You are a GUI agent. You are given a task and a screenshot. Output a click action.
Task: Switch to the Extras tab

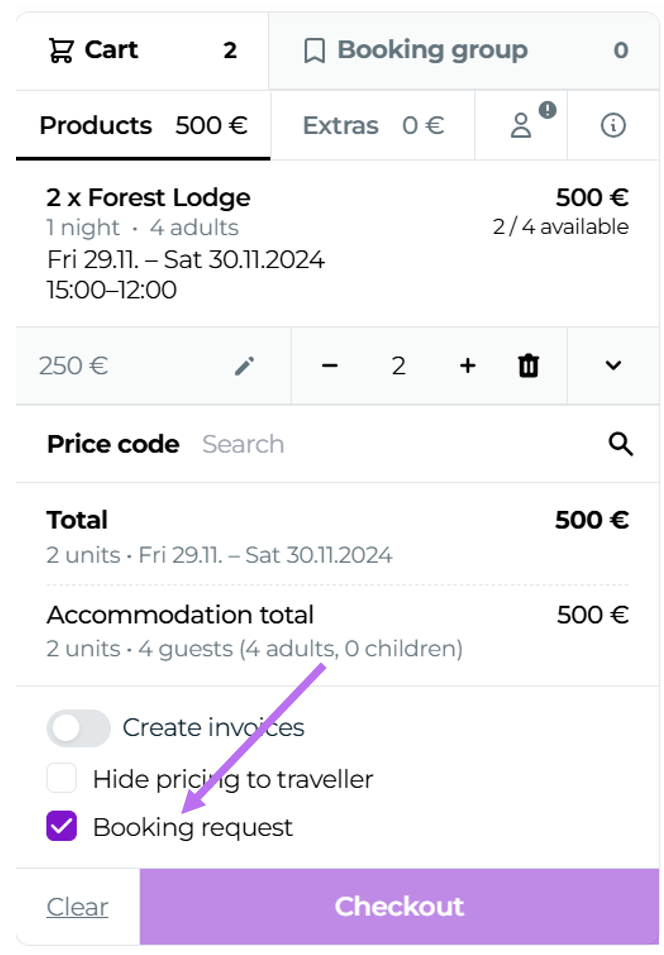tap(372, 125)
